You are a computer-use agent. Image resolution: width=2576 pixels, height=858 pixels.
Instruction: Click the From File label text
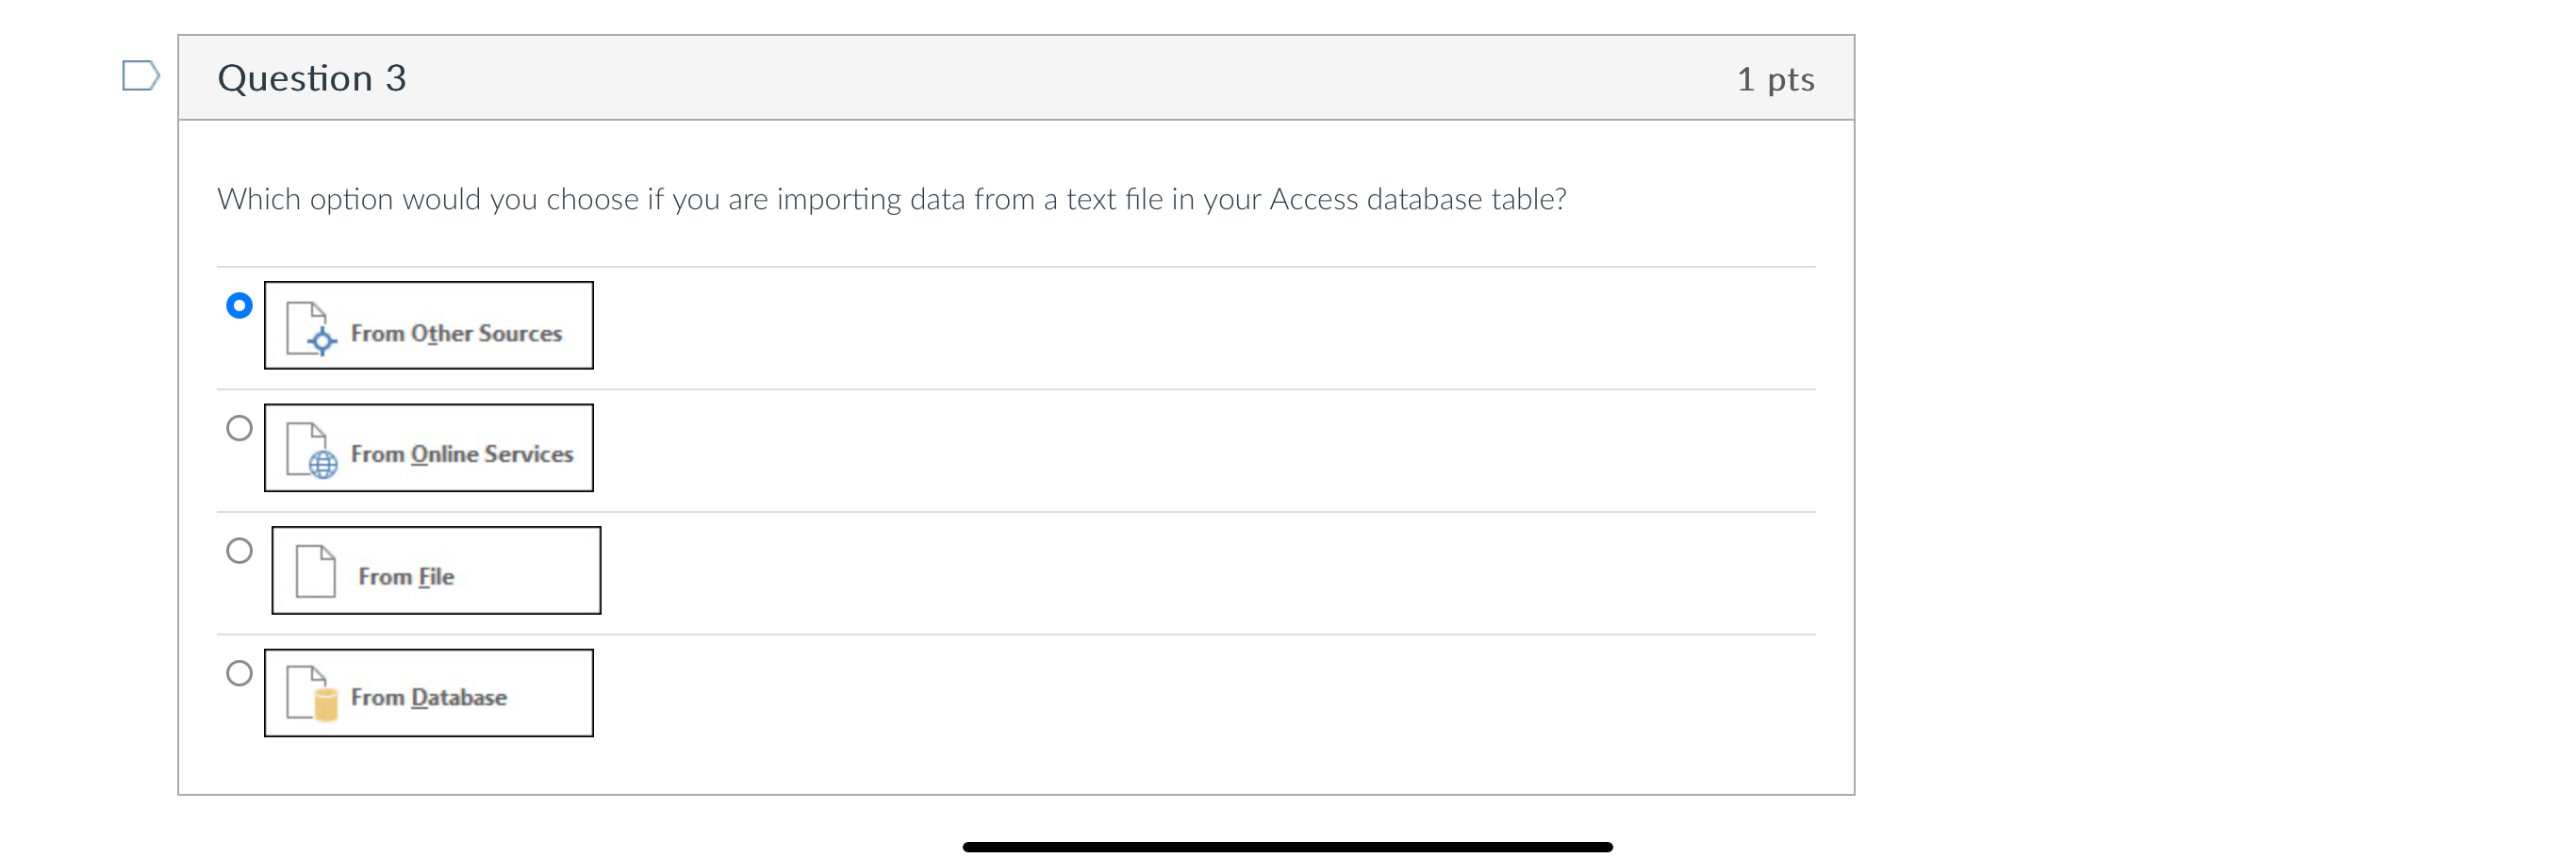(406, 577)
